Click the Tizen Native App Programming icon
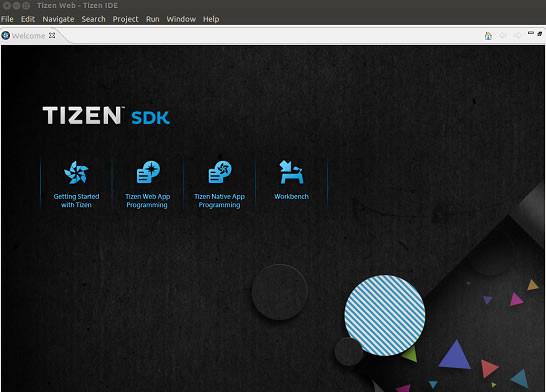Viewport: 546px width, 392px height. pyautogui.click(x=220, y=172)
